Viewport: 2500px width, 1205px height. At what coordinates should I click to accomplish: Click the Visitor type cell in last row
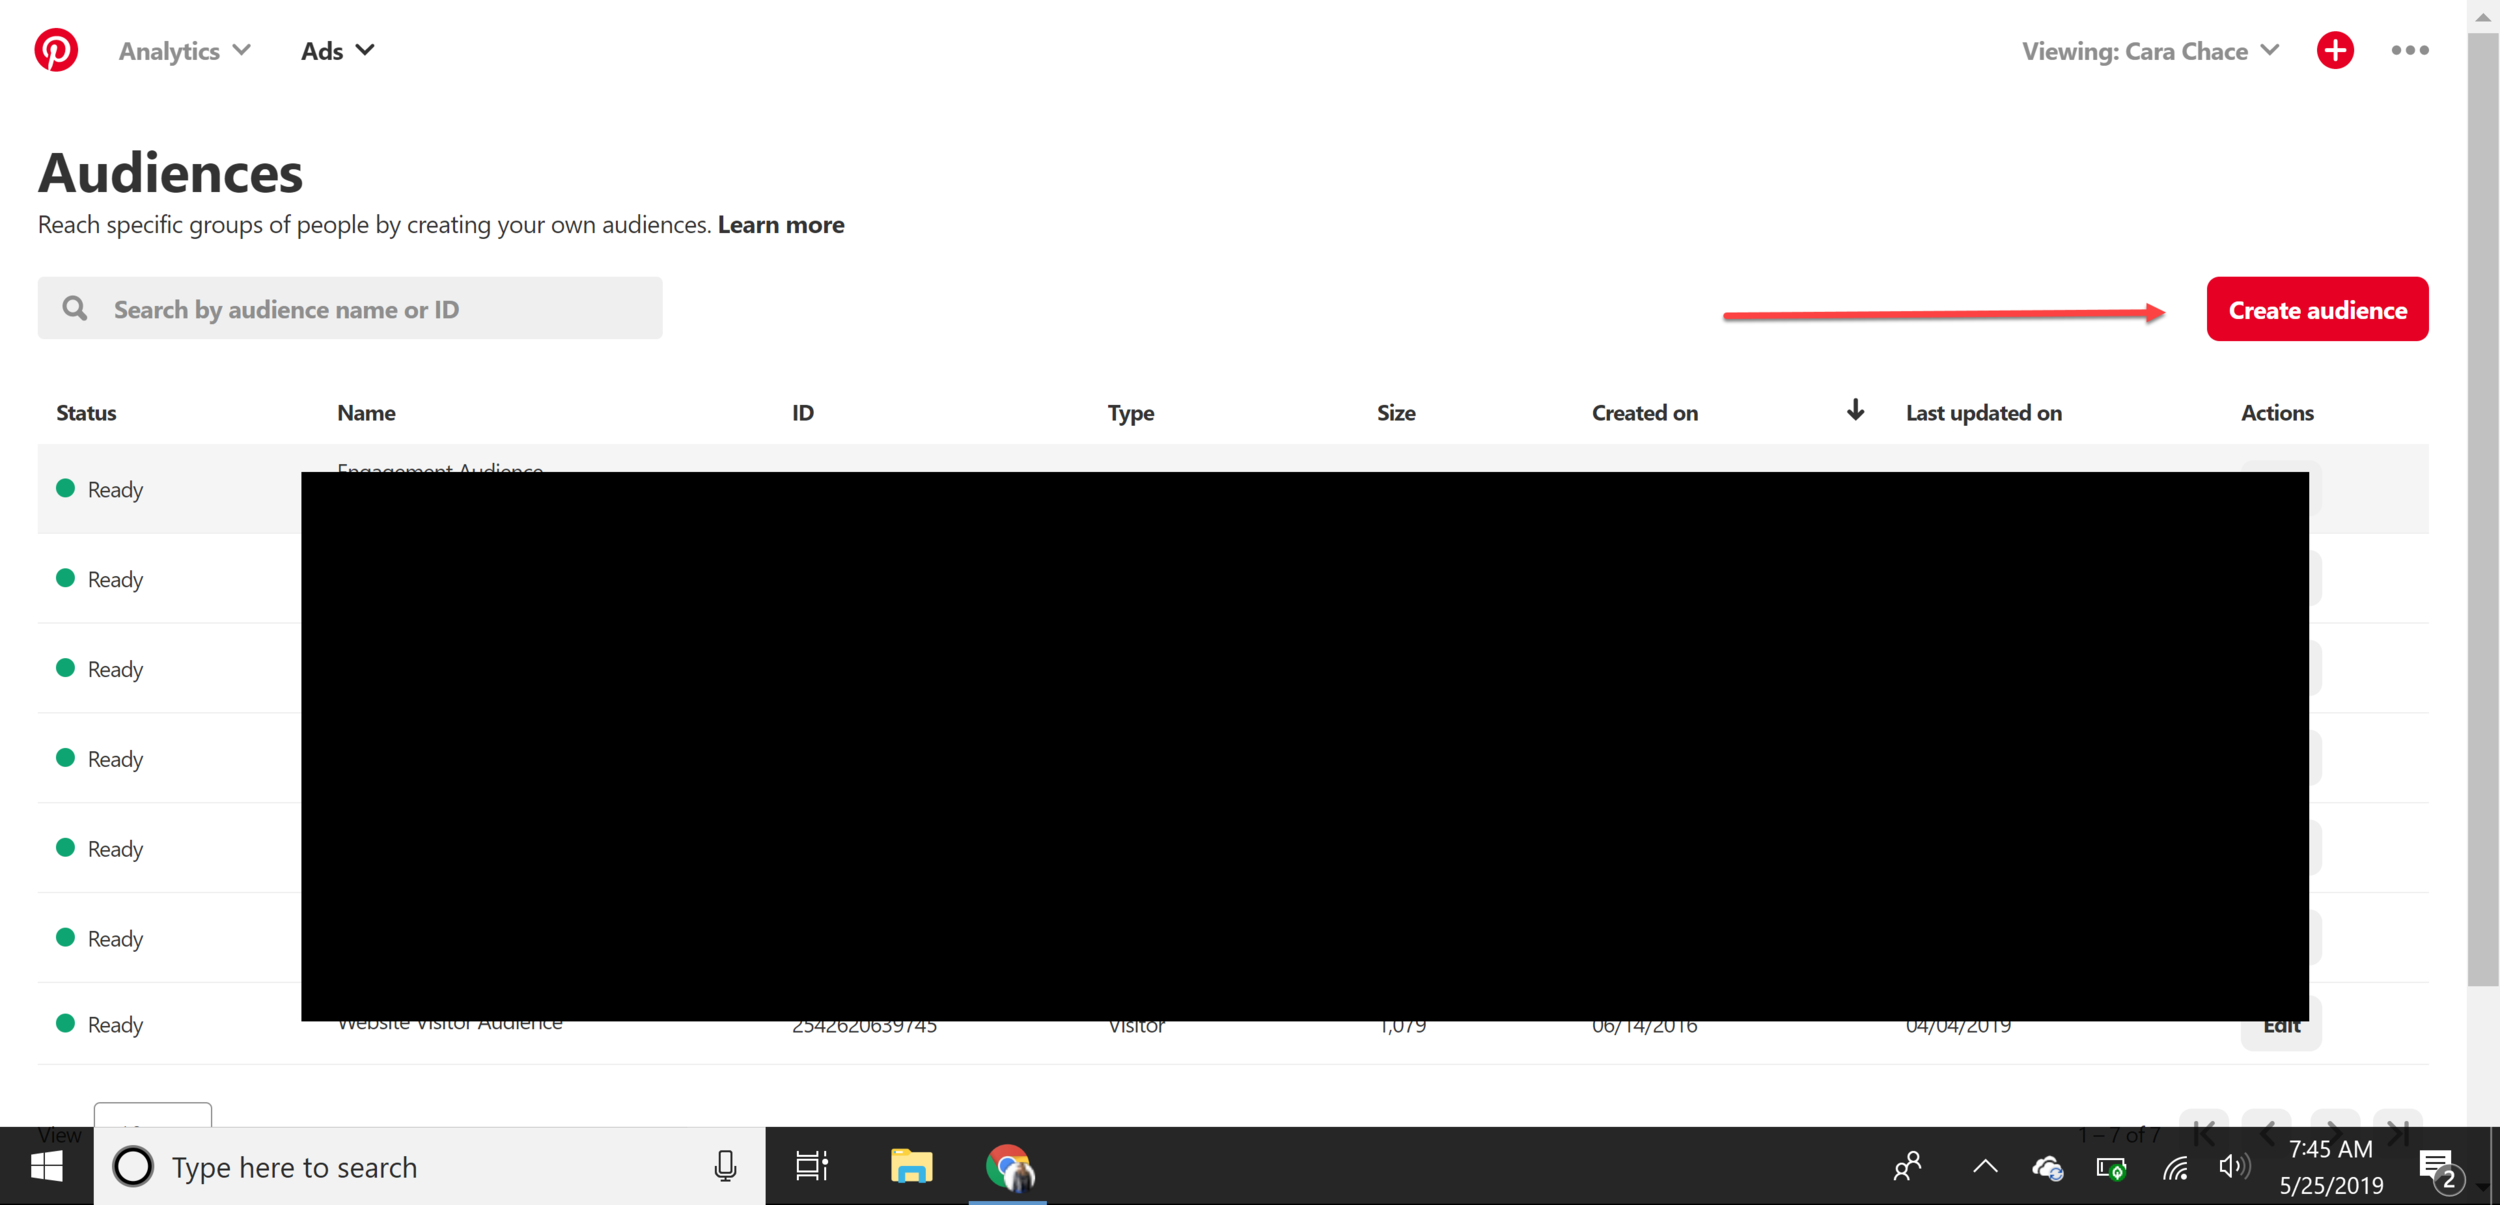point(1136,1028)
